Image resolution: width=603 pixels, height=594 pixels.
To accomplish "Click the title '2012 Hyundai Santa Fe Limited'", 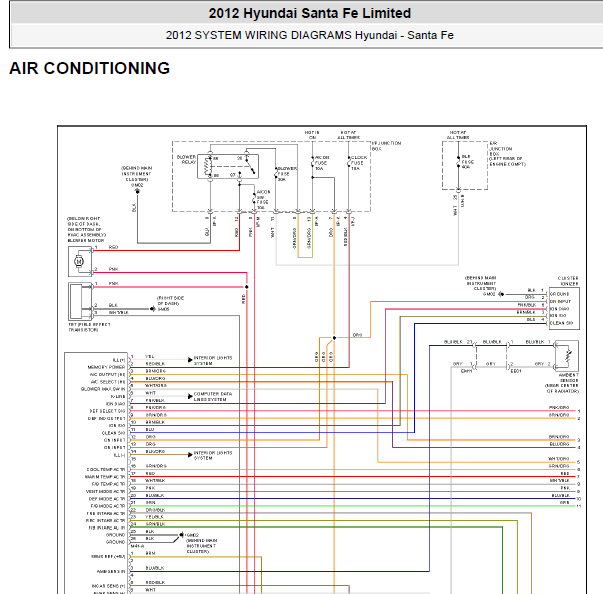I will pos(310,13).
